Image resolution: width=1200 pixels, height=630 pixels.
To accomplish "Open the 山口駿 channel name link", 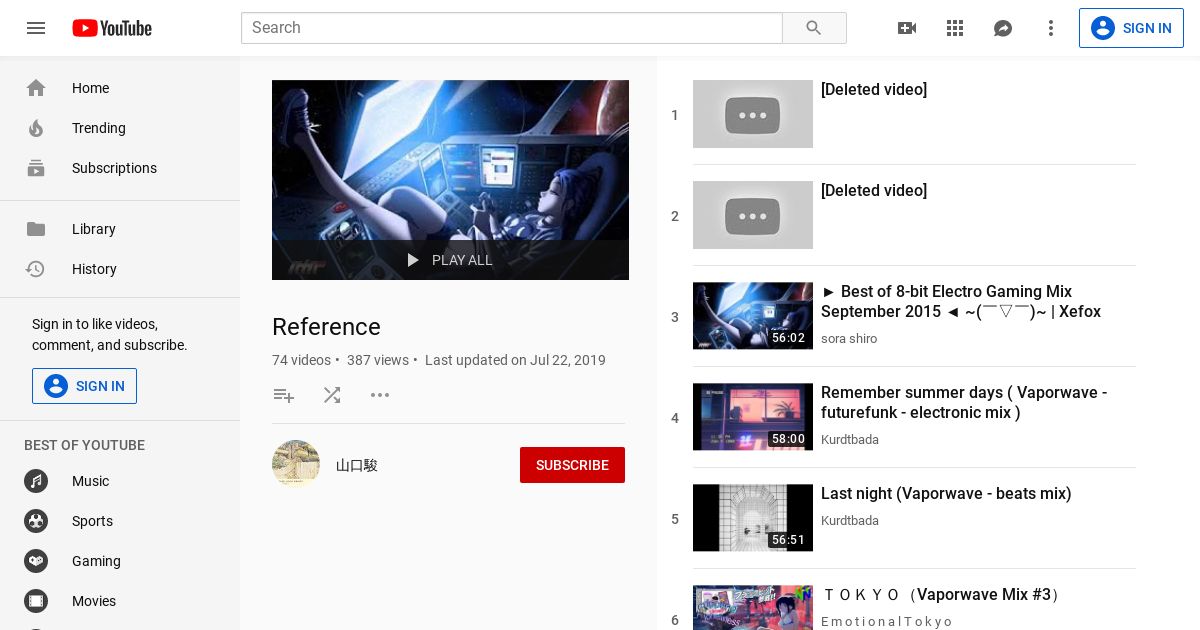I will (x=357, y=465).
